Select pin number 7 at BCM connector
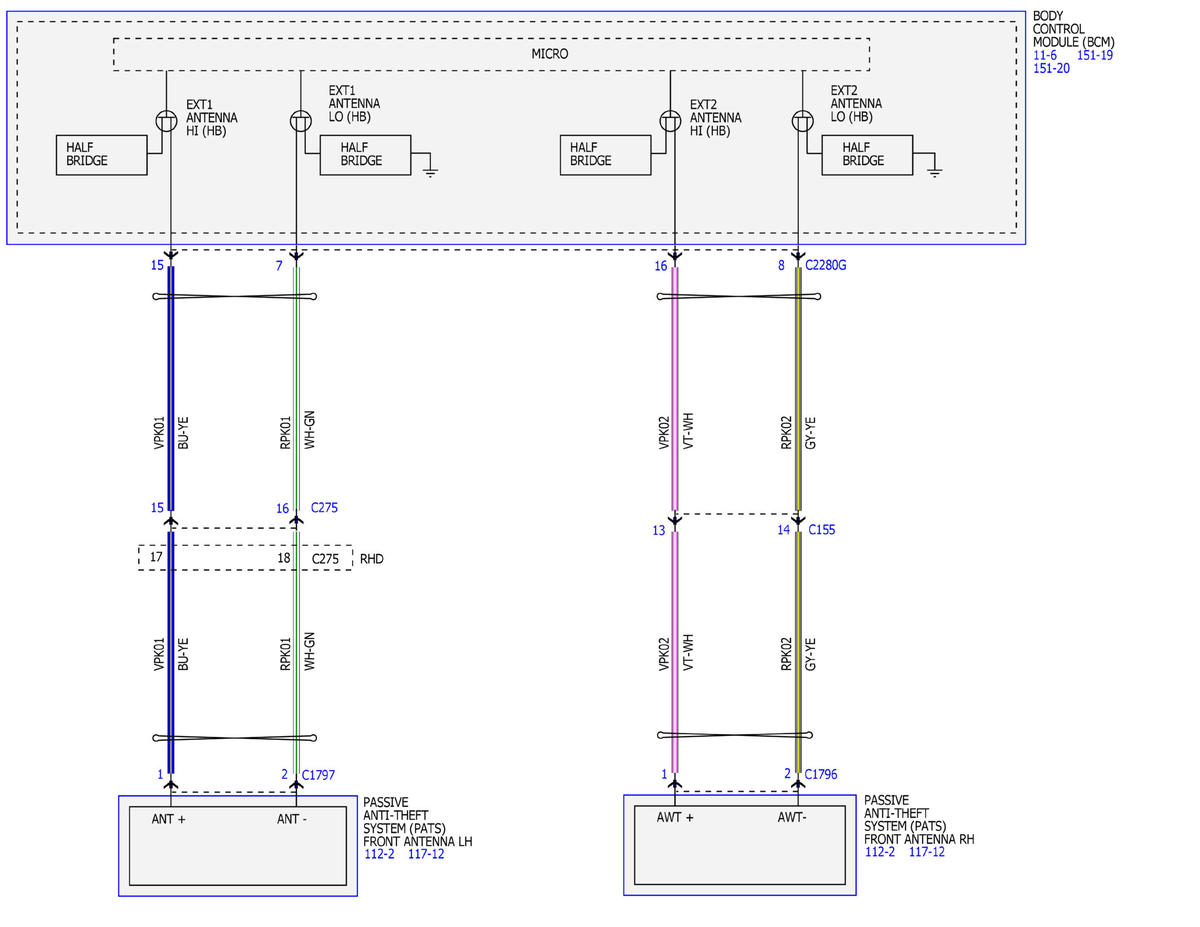The height and width of the screenshot is (927, 1200). [279, 266]
